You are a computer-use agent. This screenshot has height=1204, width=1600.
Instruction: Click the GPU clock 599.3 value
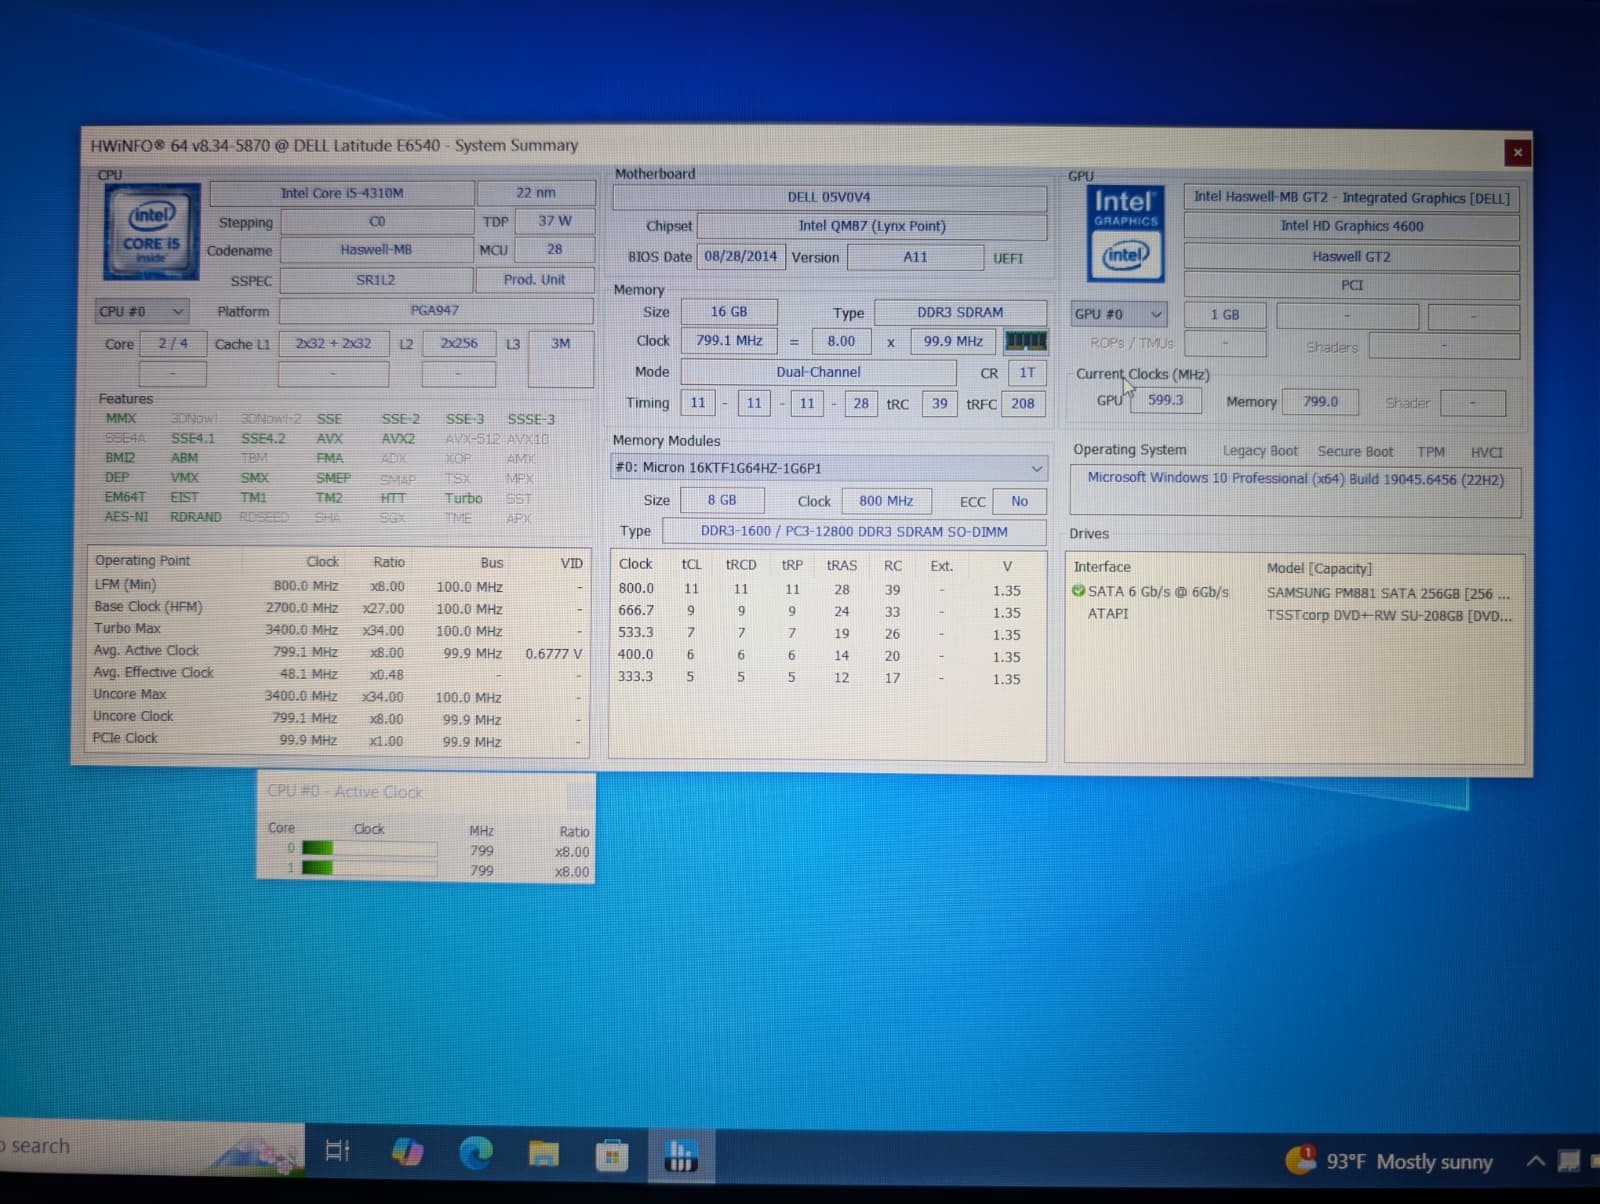(x=1165, y=400)
